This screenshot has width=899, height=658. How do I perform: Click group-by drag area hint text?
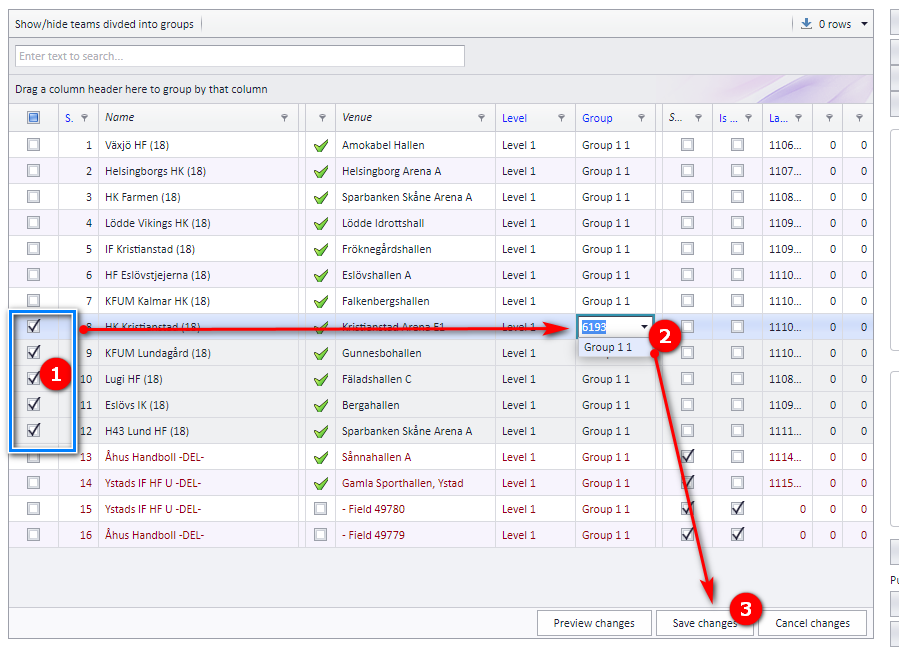click(x=141, y=89)
